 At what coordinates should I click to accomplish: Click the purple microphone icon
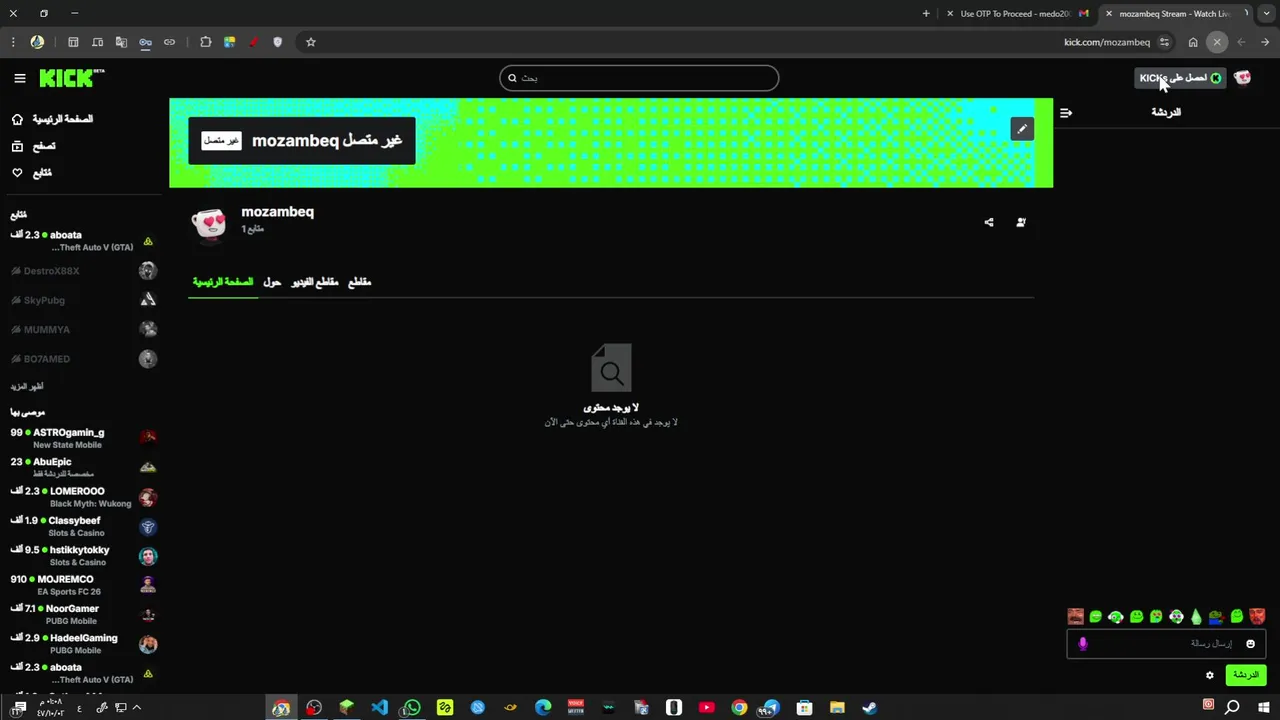(x=1083, y=644)
